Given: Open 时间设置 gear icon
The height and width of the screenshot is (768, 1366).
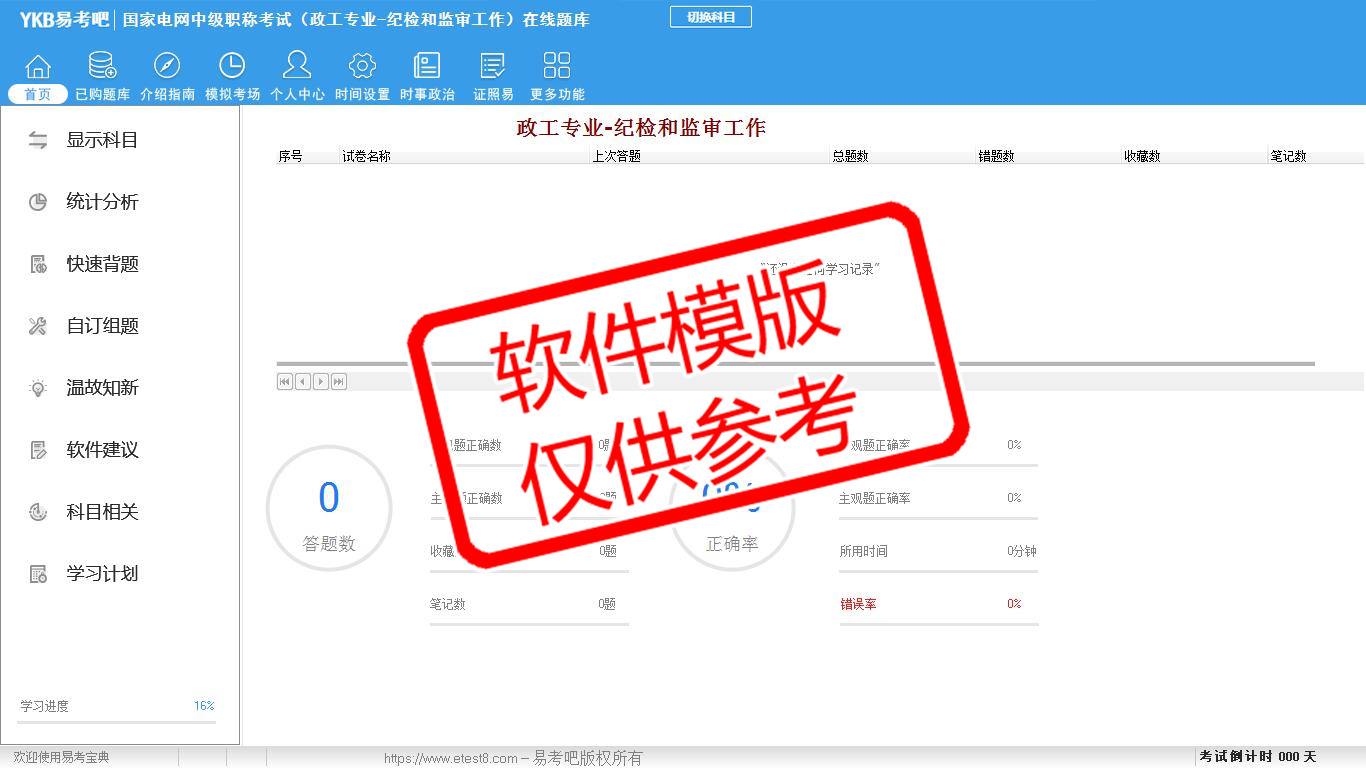Looking at the screenshot, I should pos(362,67).
